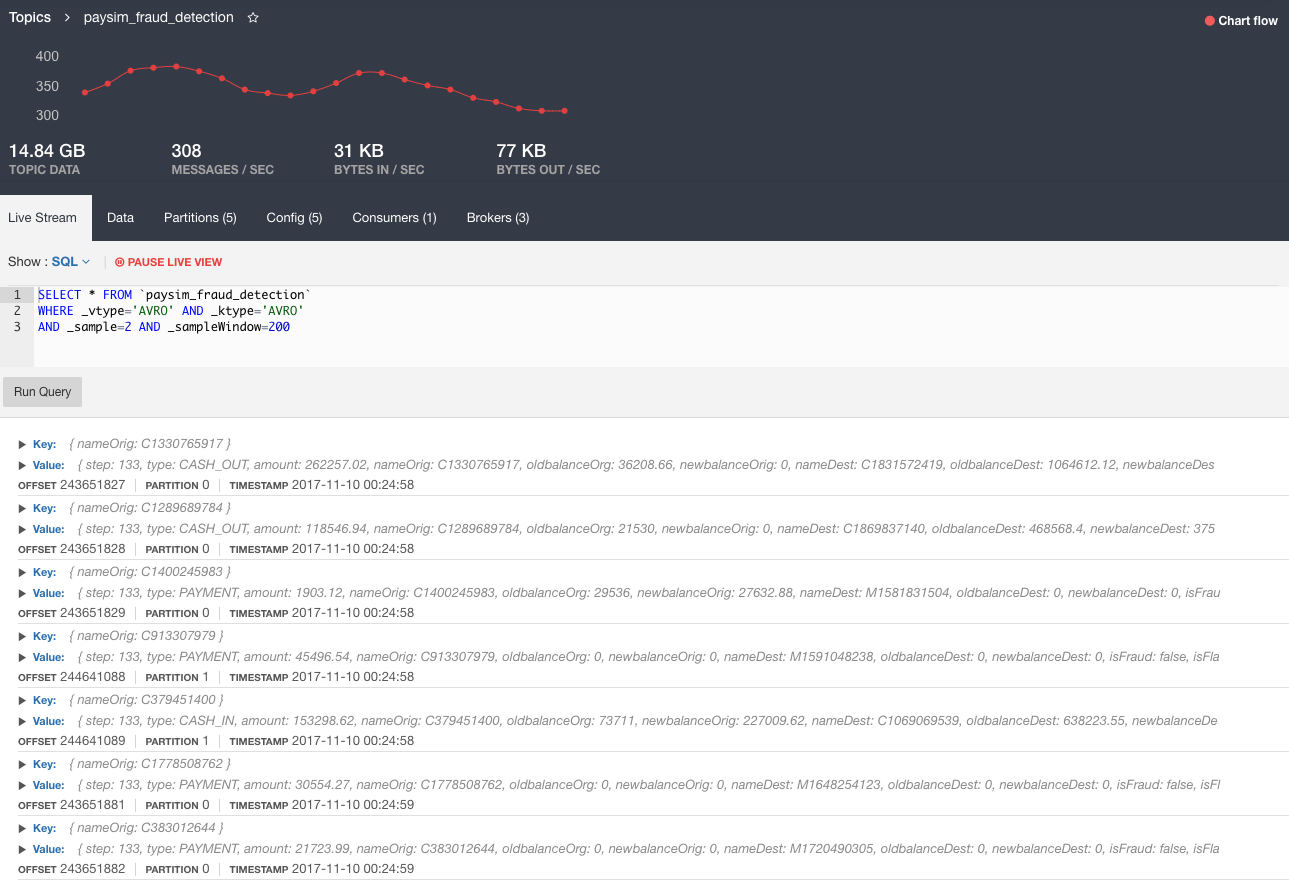This screenshot has width=1289, height=884.
Task: Expand value with amount 1903.12
Action: click(22, 593)
